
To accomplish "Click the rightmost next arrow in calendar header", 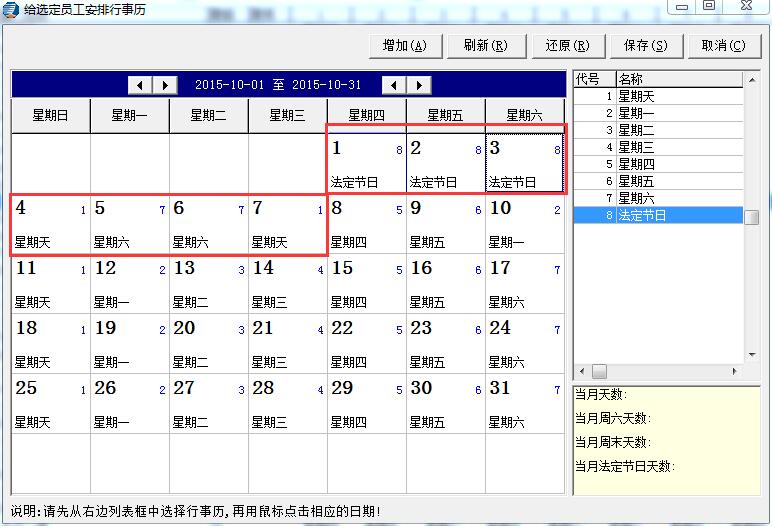I will click(420, 85).
